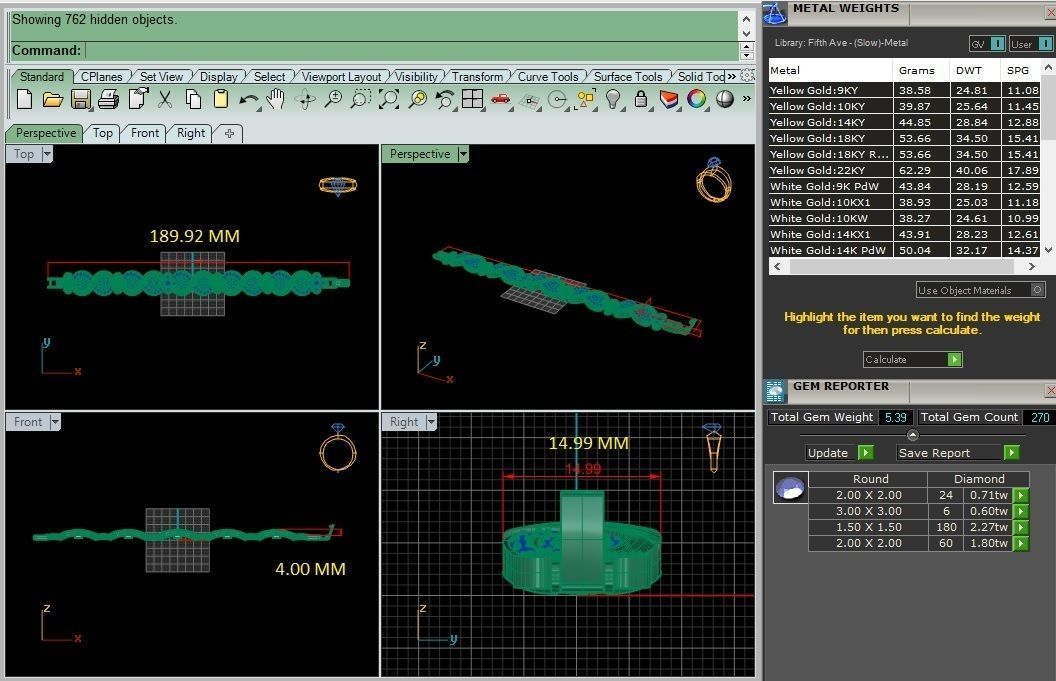
Task: Switch to the Curve Tools tab
Action: pyautogui.click(x=548, y=77)
